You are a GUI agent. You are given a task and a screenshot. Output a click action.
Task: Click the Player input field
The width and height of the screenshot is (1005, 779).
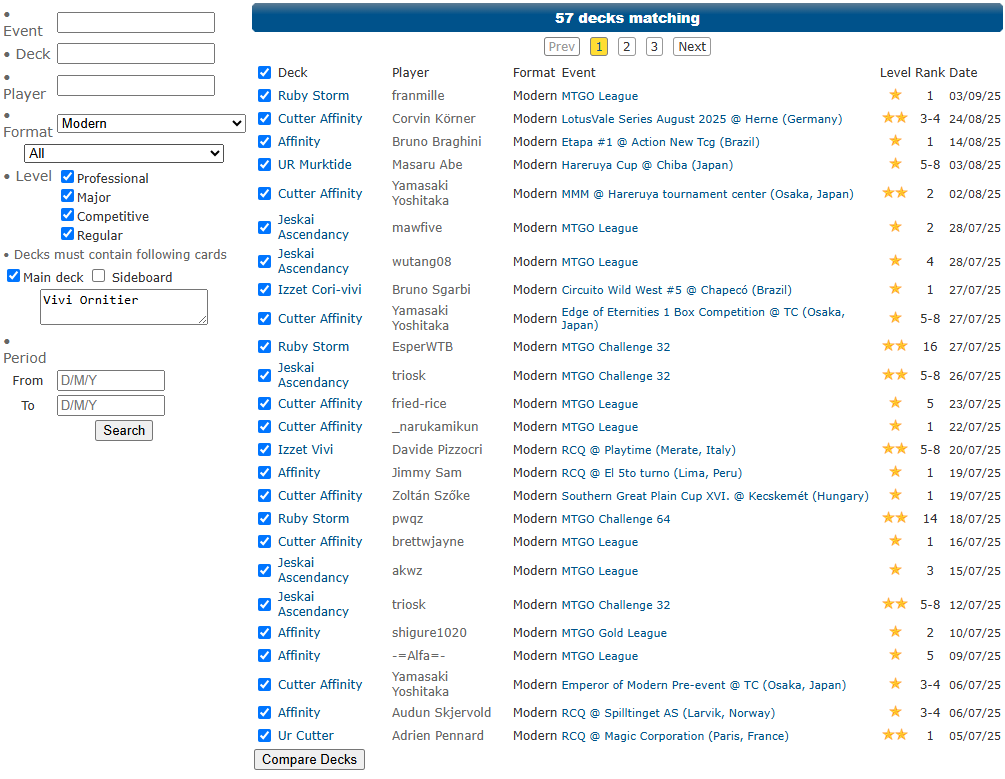(x=136, y=85)
